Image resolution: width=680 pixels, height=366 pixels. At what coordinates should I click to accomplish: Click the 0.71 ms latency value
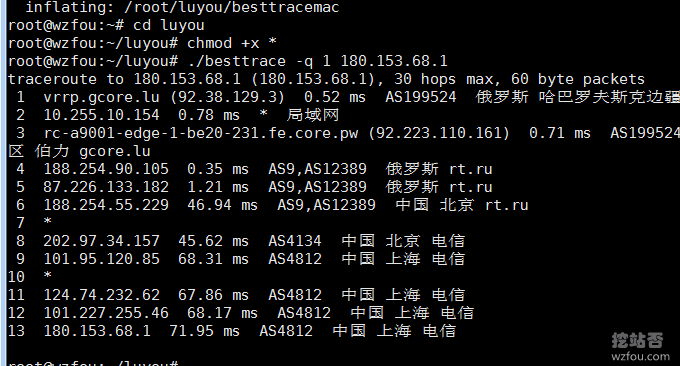coord(559,133)
